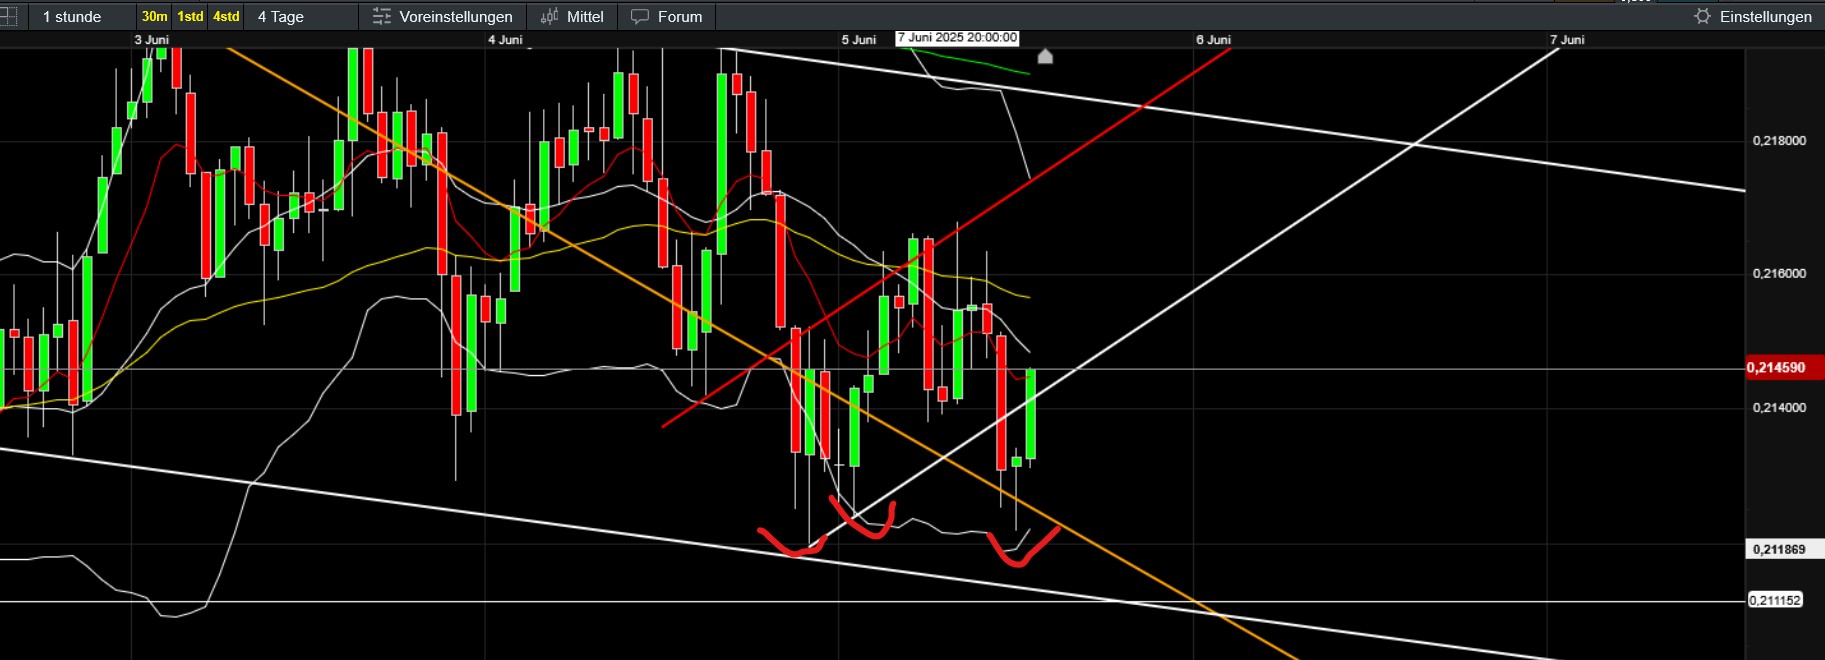Click the '5 Juni' date axis label
Viewport: 1825px width, 660px height.
[859, 40]
